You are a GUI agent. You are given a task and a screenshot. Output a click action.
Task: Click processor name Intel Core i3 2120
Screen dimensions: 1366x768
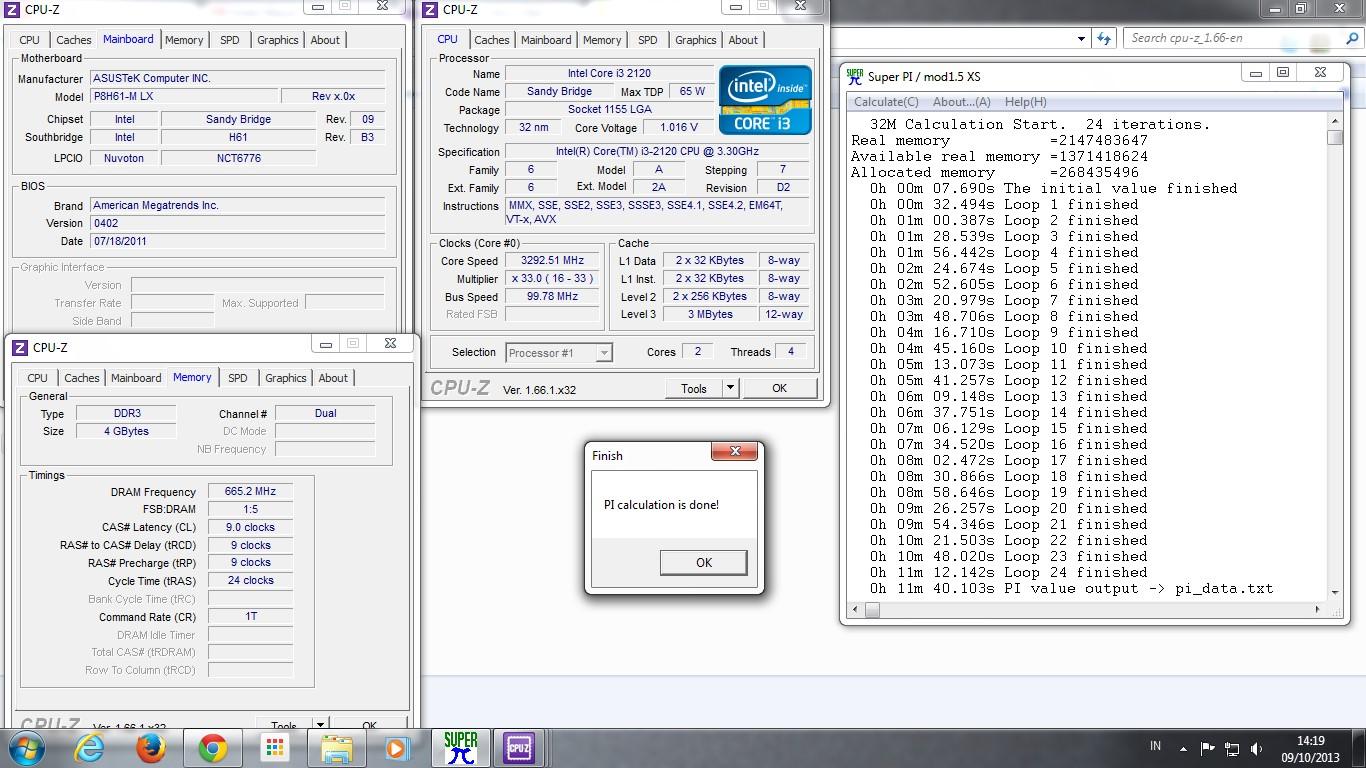tap(608, 74)
